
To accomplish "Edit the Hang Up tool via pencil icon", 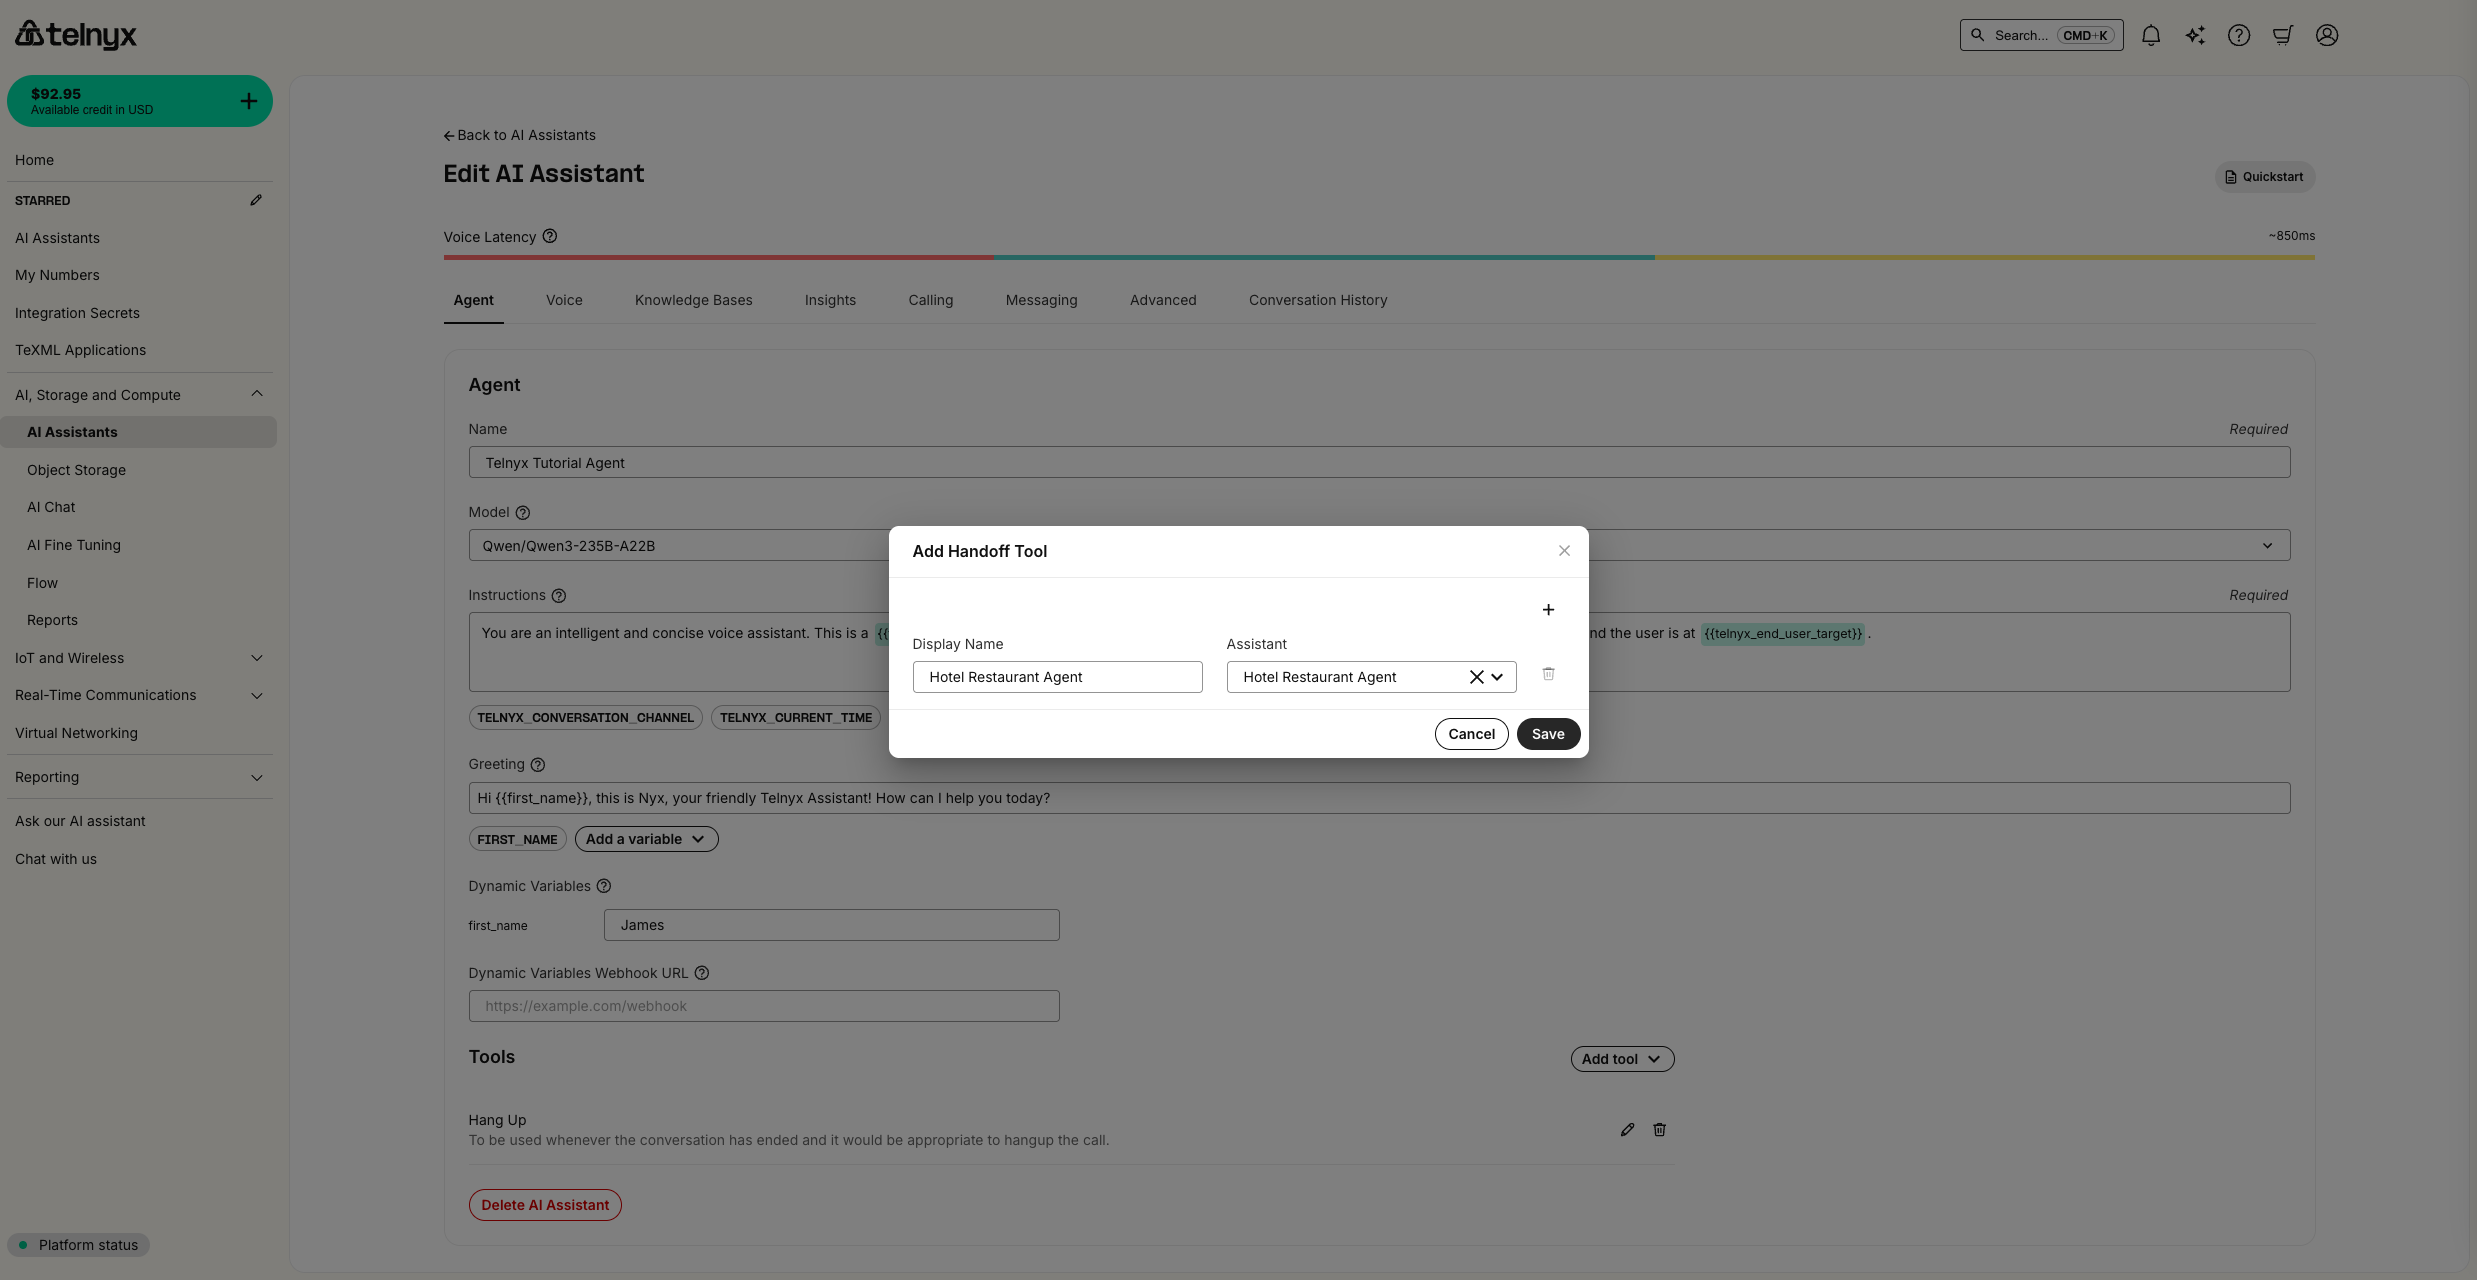I will pos(1627,1129).
